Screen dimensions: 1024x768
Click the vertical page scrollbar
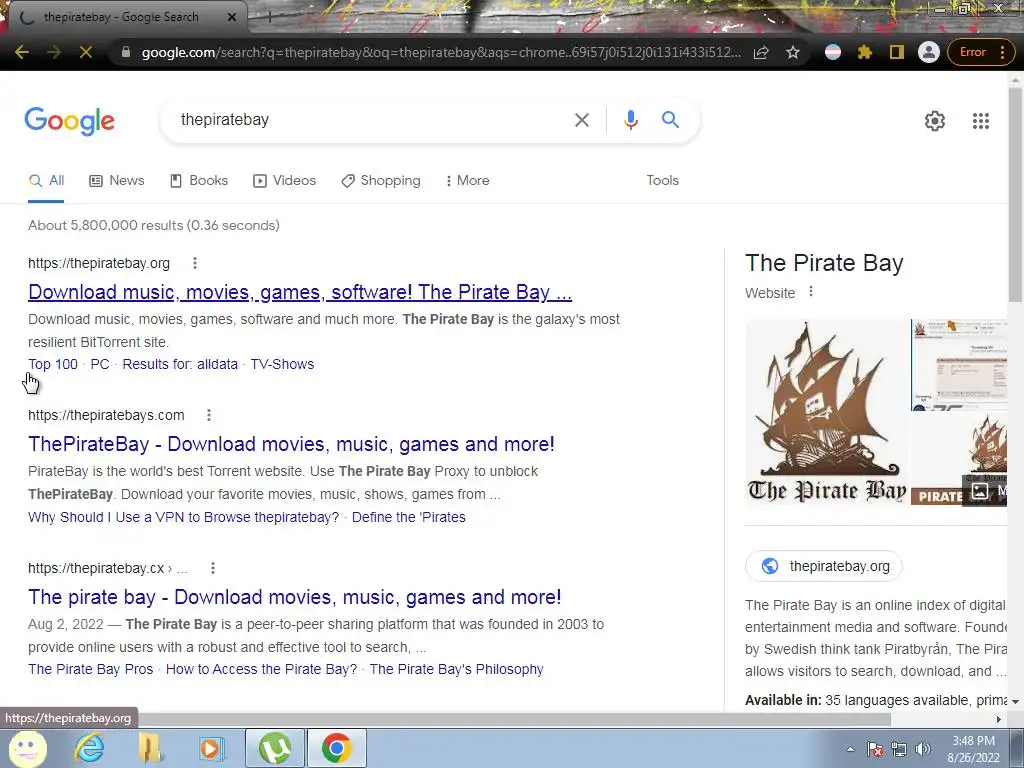(x=1015, y=196)
